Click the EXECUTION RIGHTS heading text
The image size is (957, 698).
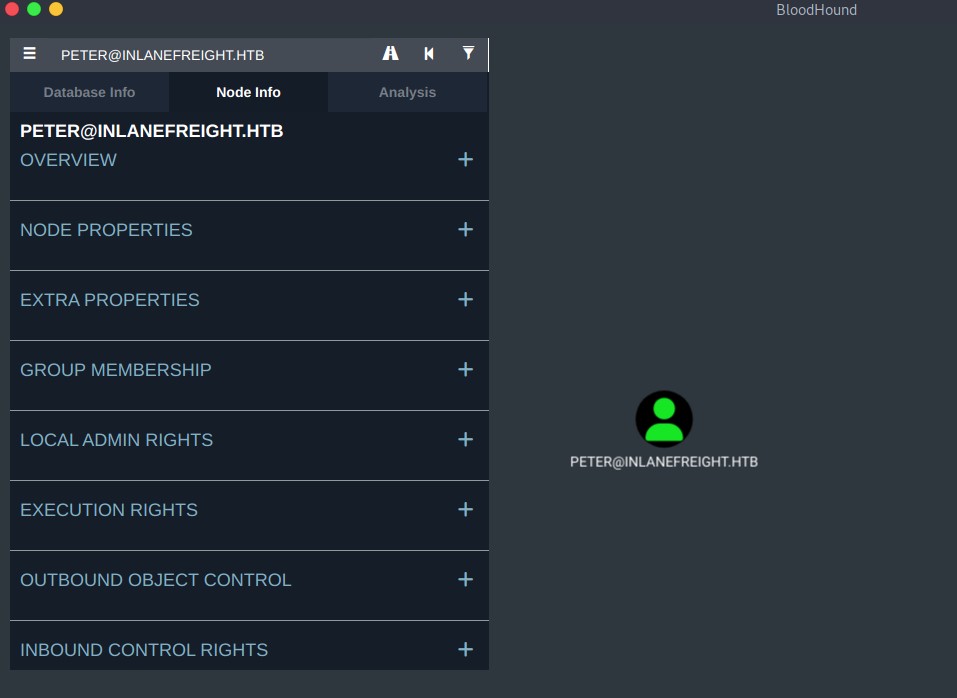point(109,510)
